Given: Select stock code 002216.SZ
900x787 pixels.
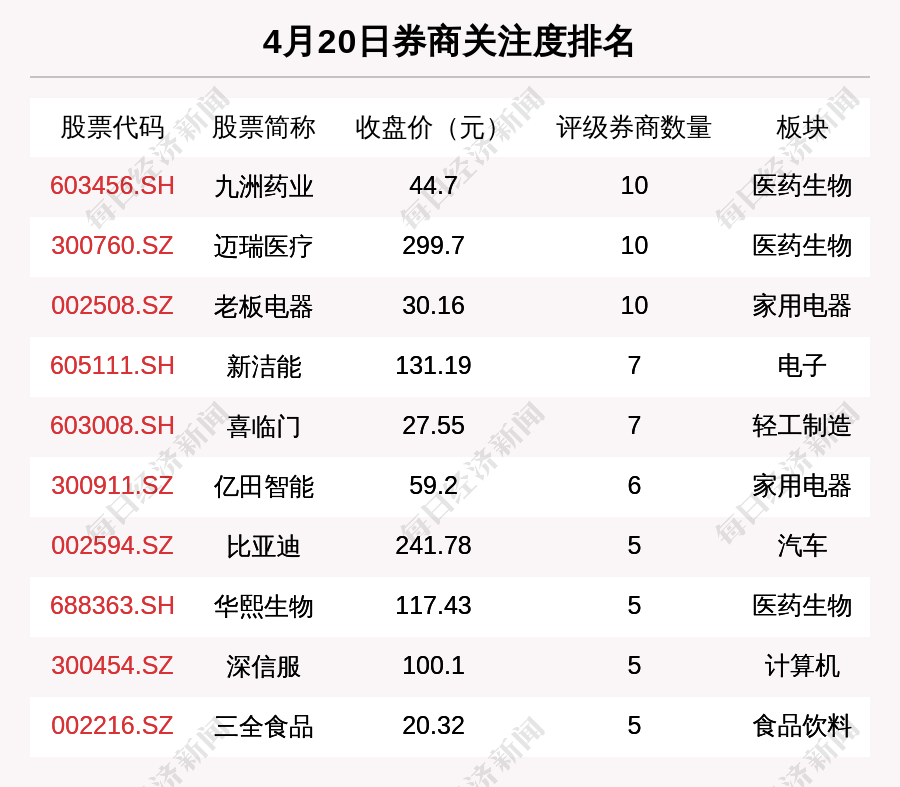Looking at the screenshot, I should coord(112,726).
